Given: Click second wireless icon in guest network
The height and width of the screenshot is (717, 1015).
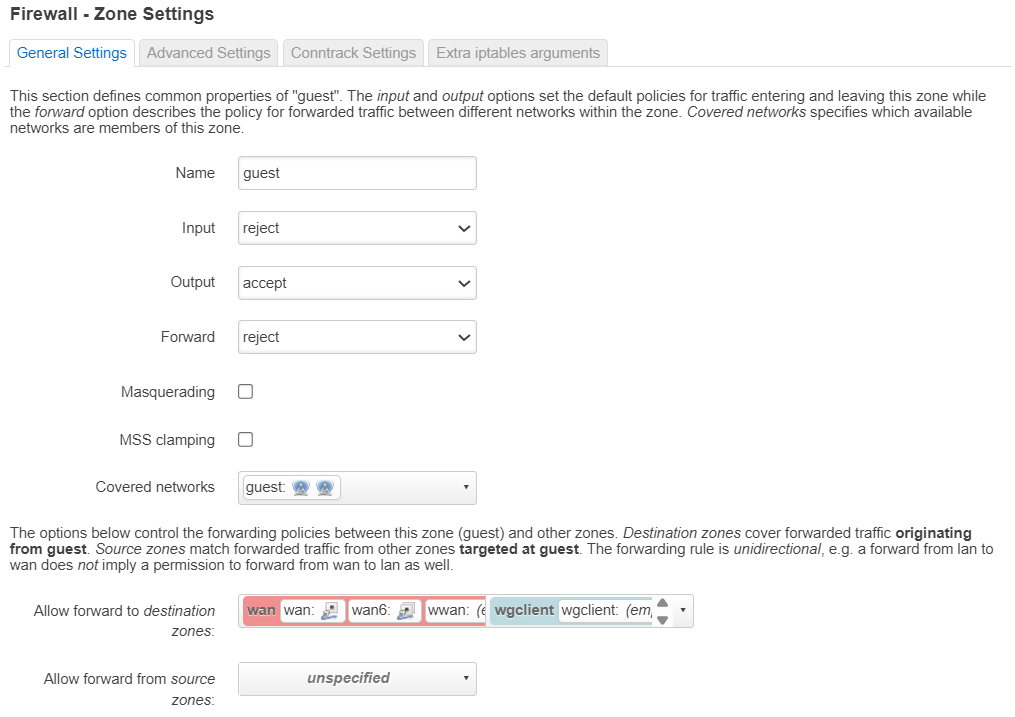Looking at the screenshot, I should (x=324, y=488).
